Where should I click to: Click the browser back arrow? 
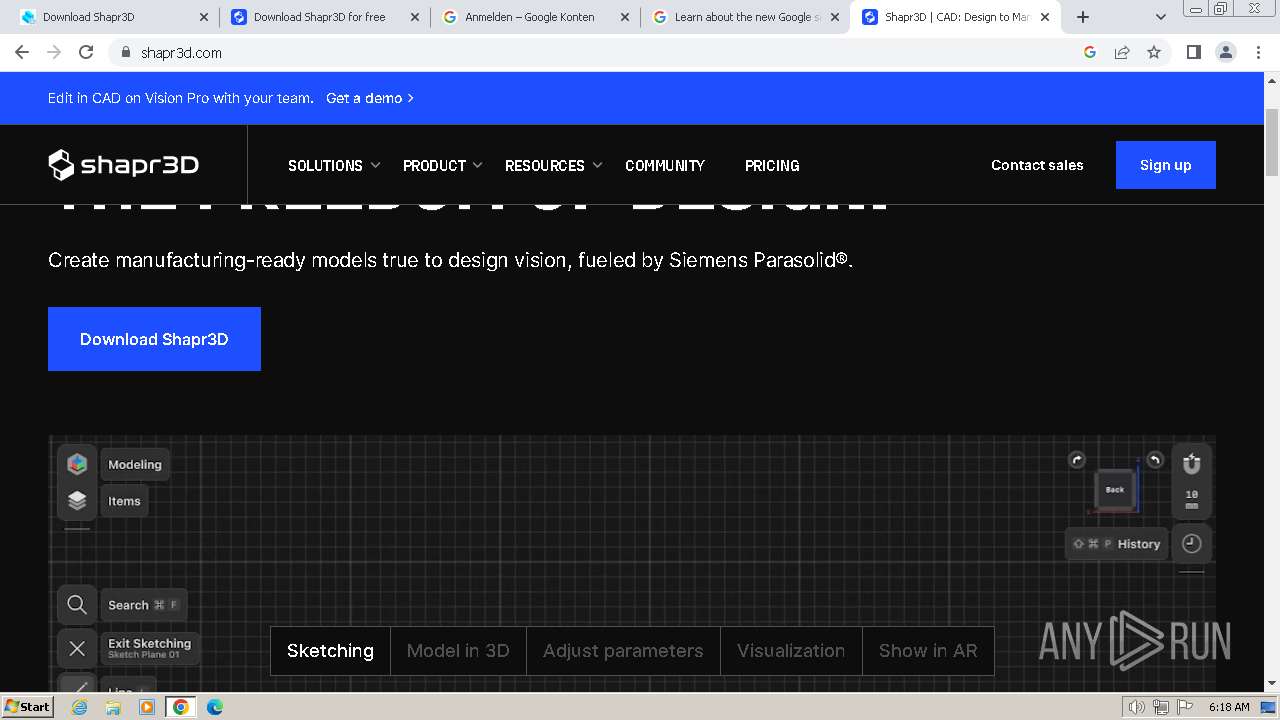[x=22, y=52]
